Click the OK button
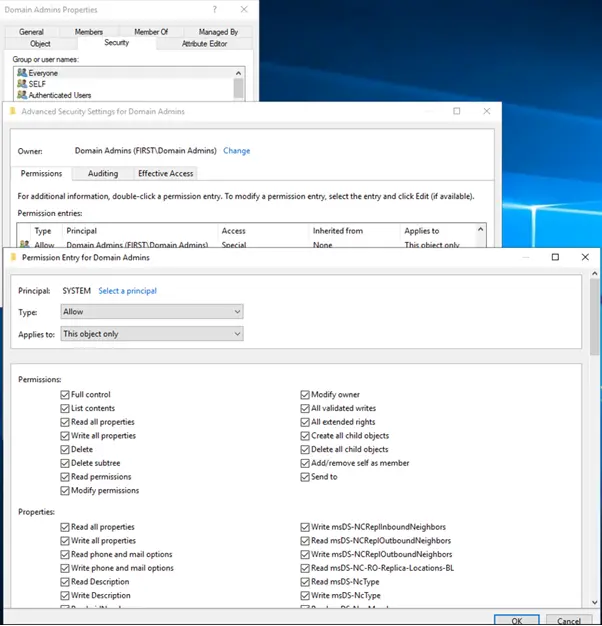Image resolution: width=602 pixels, height=626 pixels. (517, 620)
